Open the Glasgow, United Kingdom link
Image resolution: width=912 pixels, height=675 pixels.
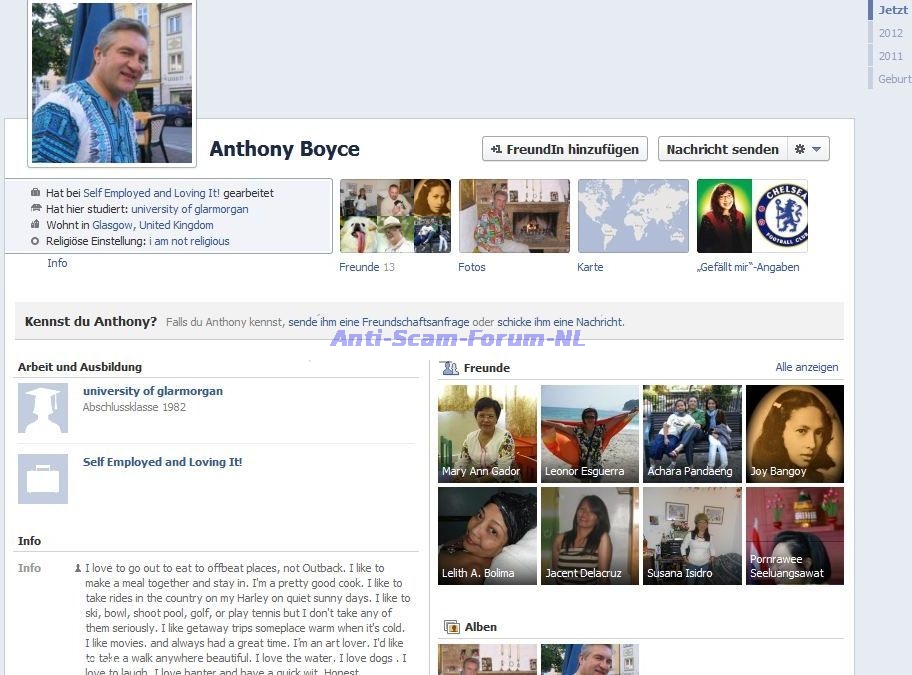click(152, 225)
